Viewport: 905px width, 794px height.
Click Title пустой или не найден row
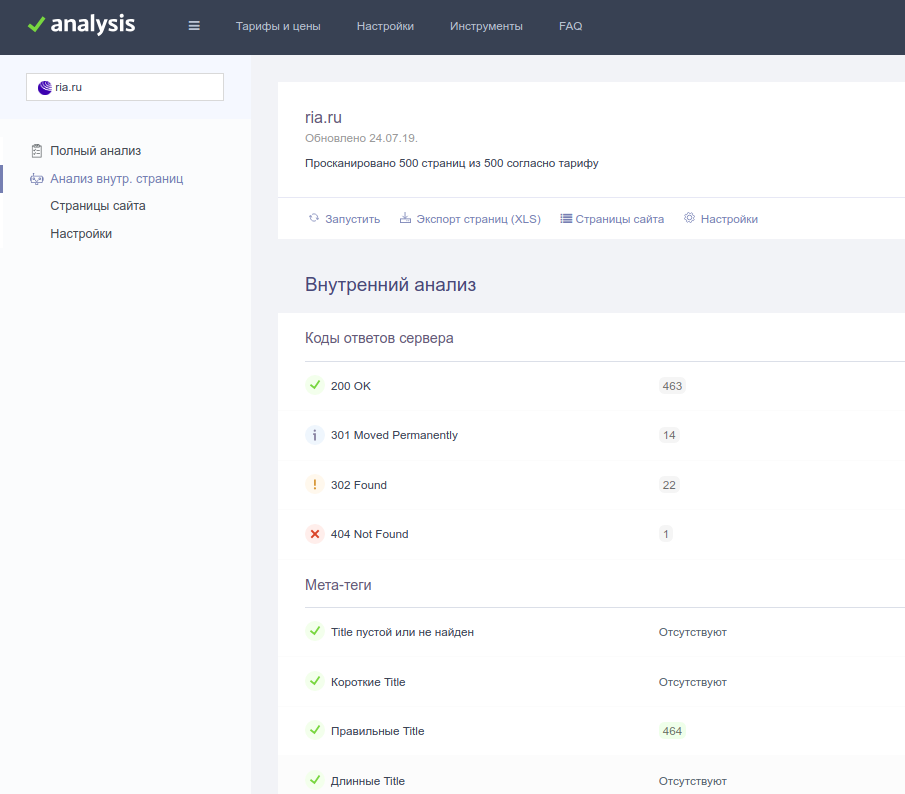[402, 632]
